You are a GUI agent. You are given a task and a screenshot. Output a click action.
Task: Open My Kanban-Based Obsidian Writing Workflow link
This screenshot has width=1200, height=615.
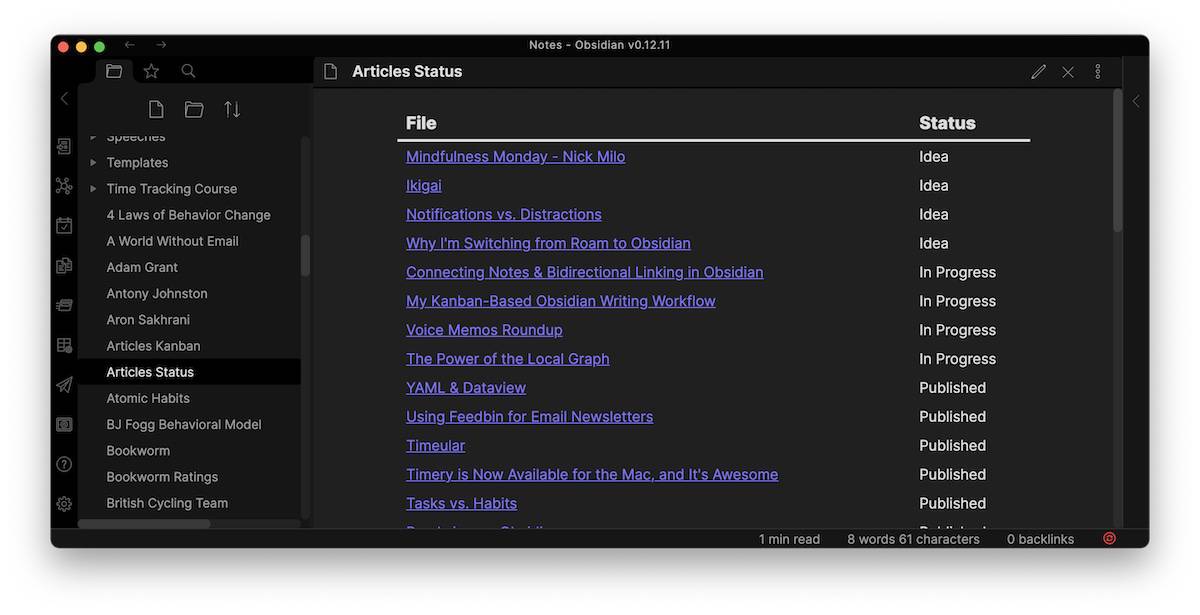[x=561, y=301]
